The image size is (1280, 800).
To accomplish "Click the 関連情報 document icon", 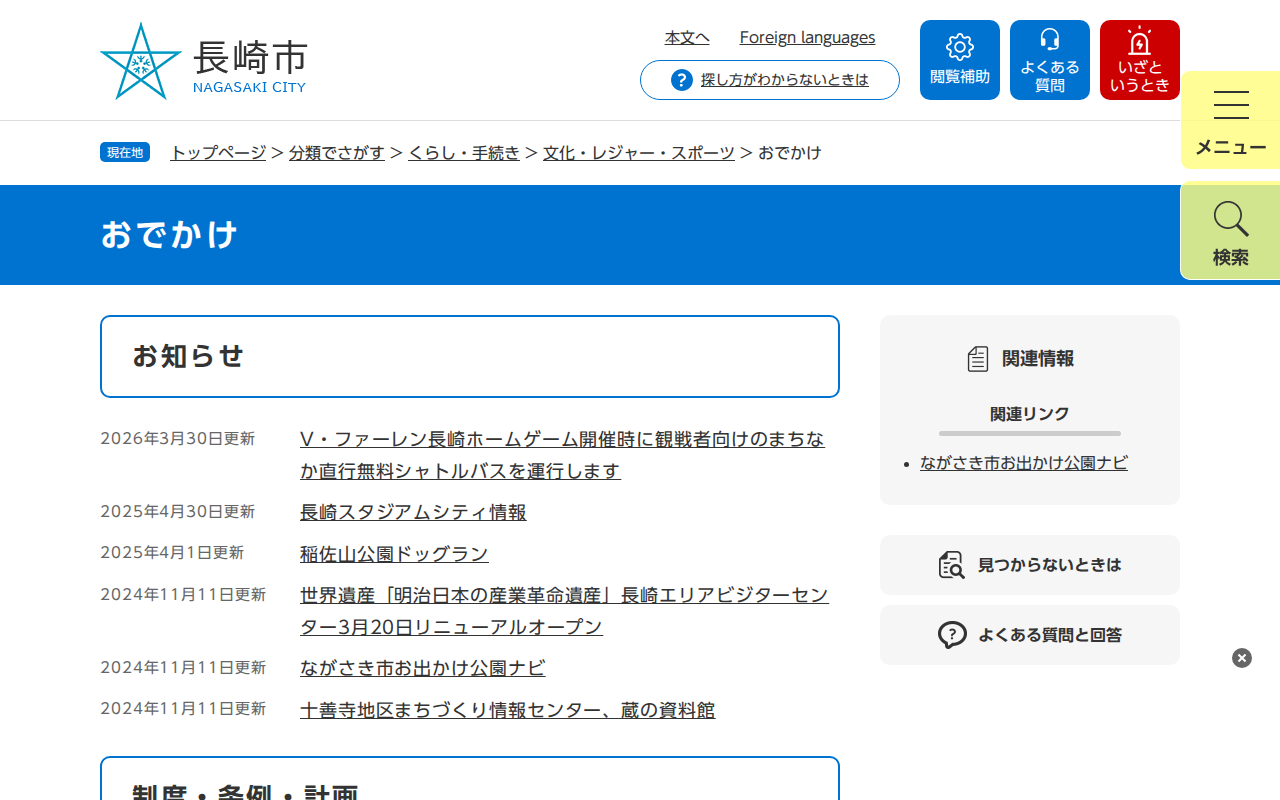I will coord(978,359).
